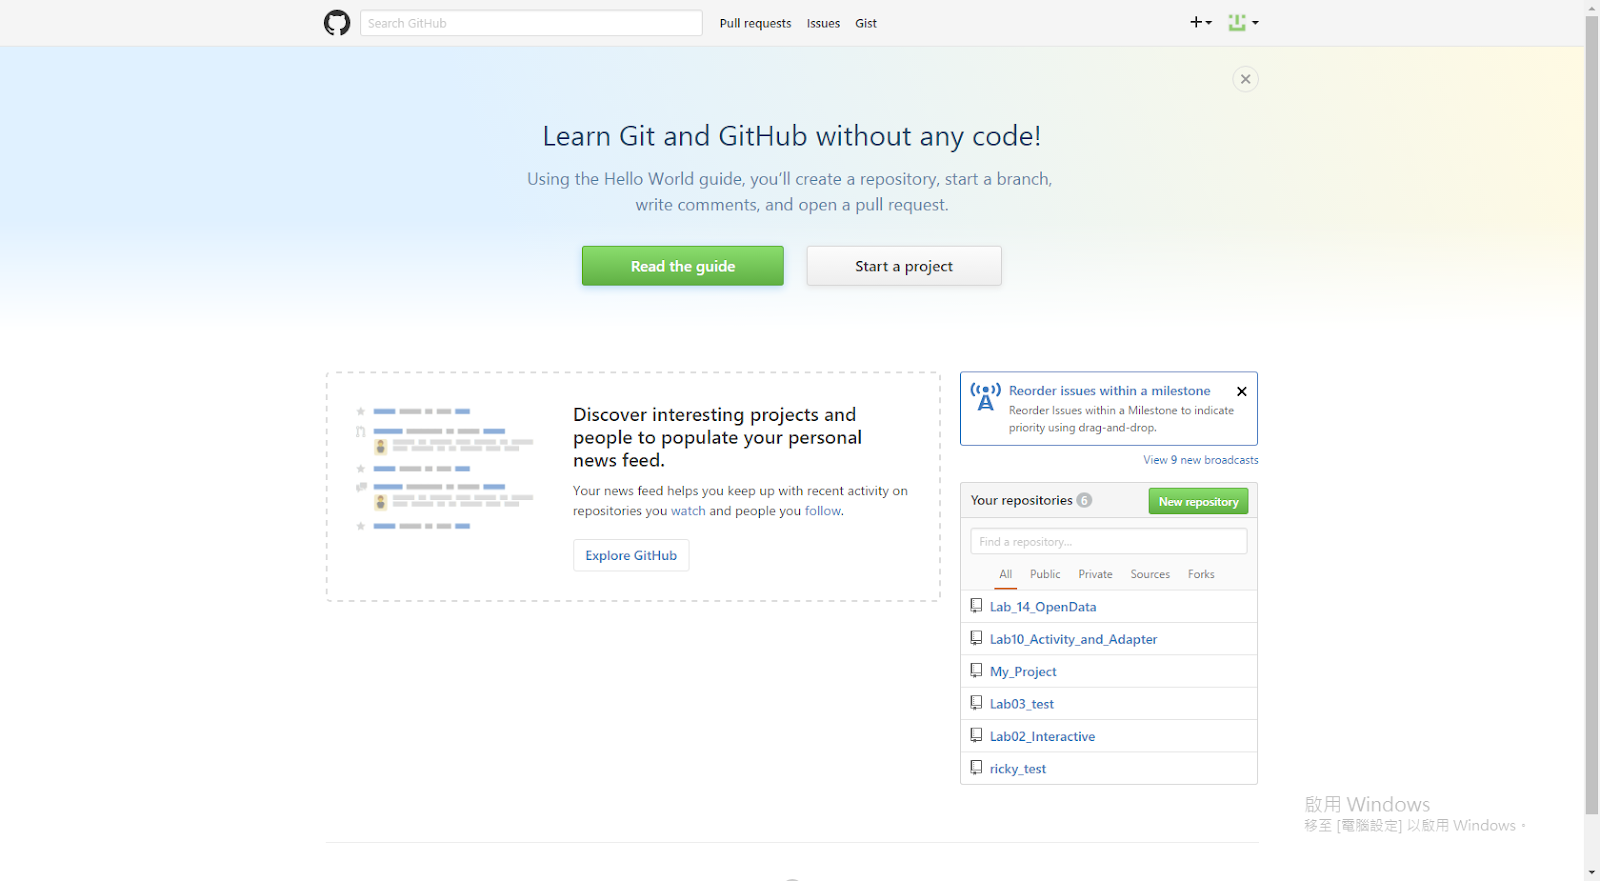
Task: Follow the 'watch' link in the news feed text
Action: pos(688,511)
